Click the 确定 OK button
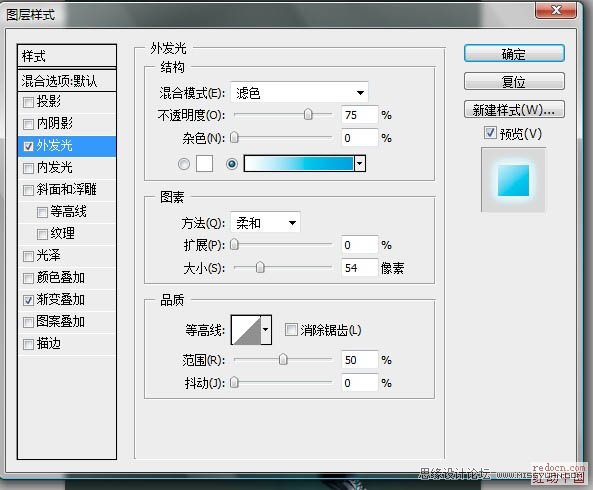Viewport: 593px width, 490px height. [x=514, y=53]
